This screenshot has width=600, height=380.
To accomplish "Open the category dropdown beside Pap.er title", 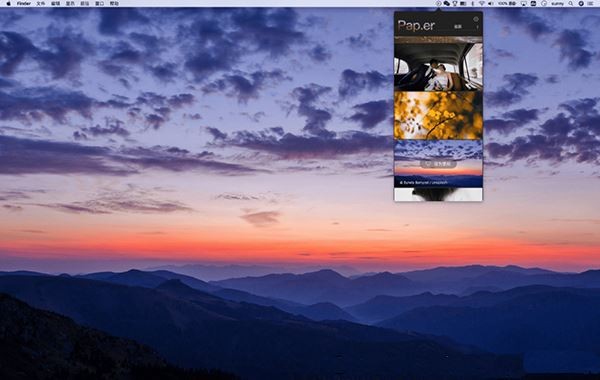I will pos(458,27).
